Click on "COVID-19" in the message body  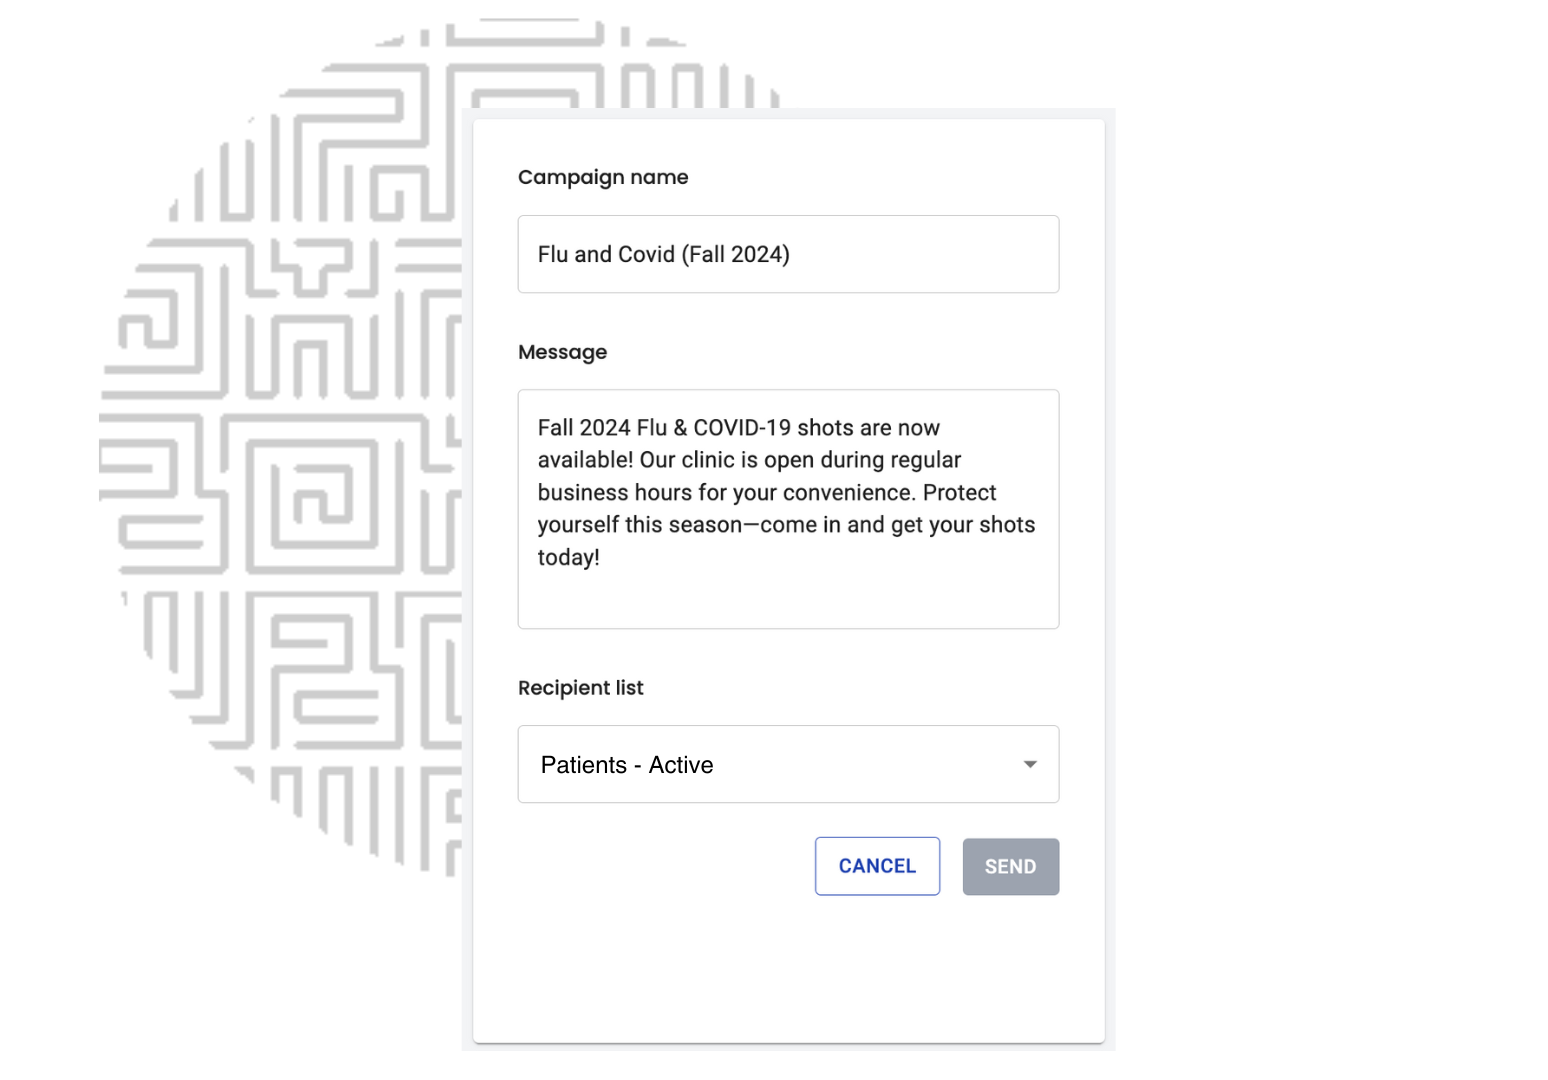click(x=742, y=428)
